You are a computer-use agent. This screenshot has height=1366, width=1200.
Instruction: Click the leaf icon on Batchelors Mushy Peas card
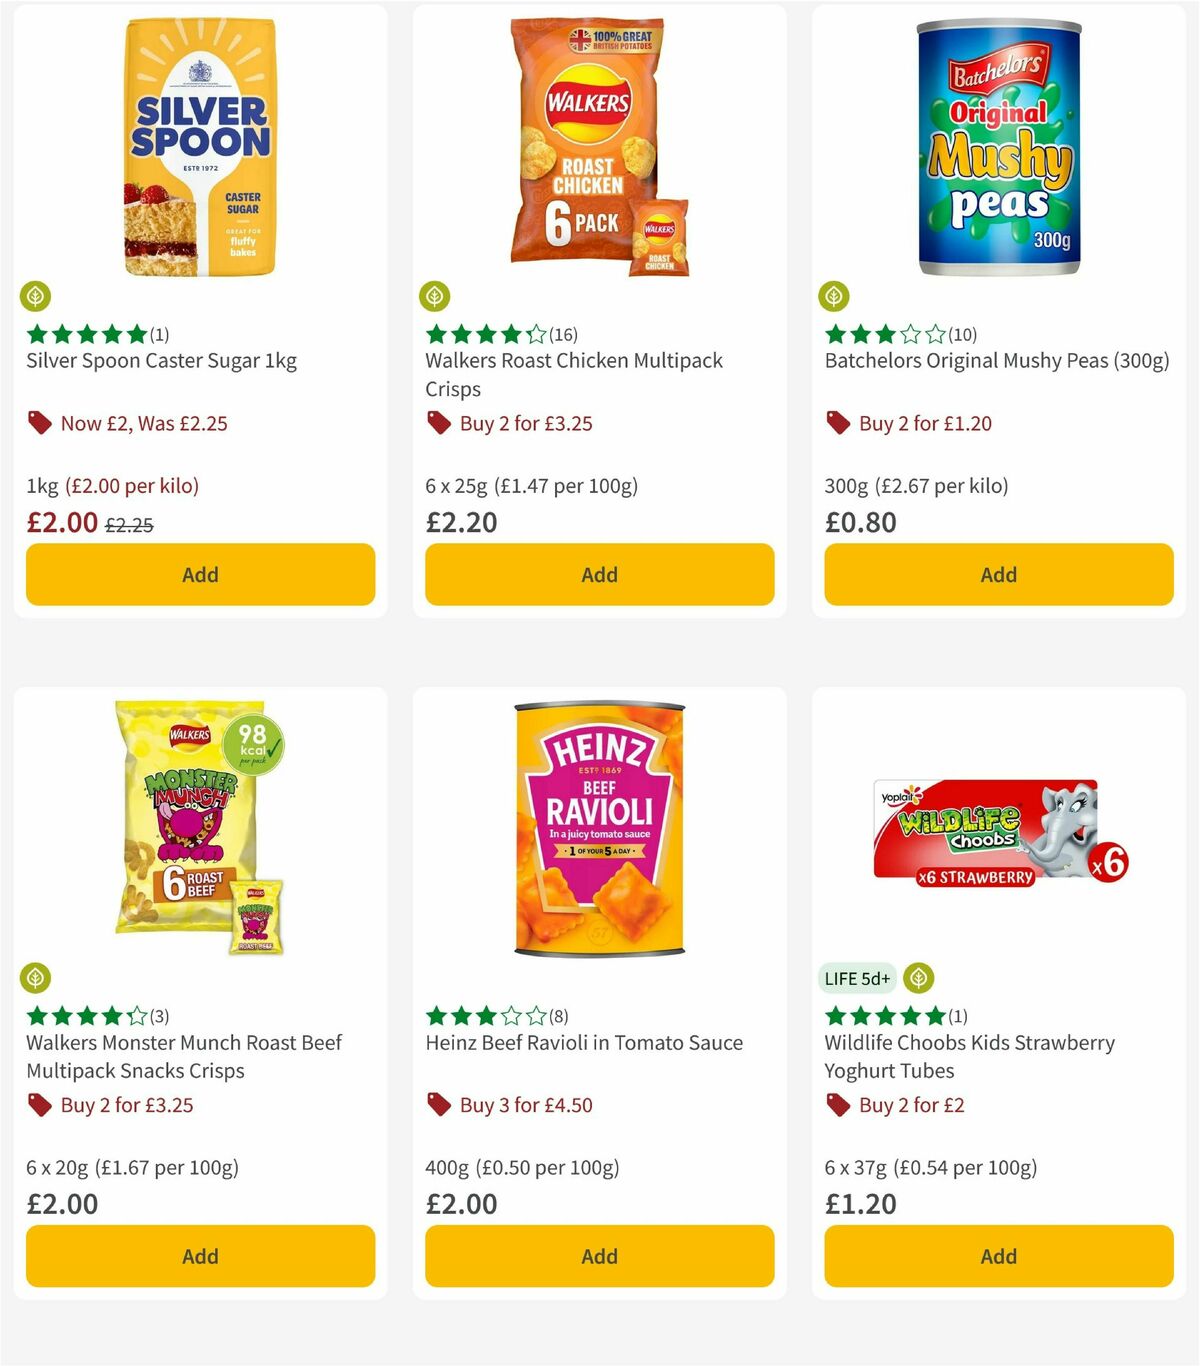835,296
